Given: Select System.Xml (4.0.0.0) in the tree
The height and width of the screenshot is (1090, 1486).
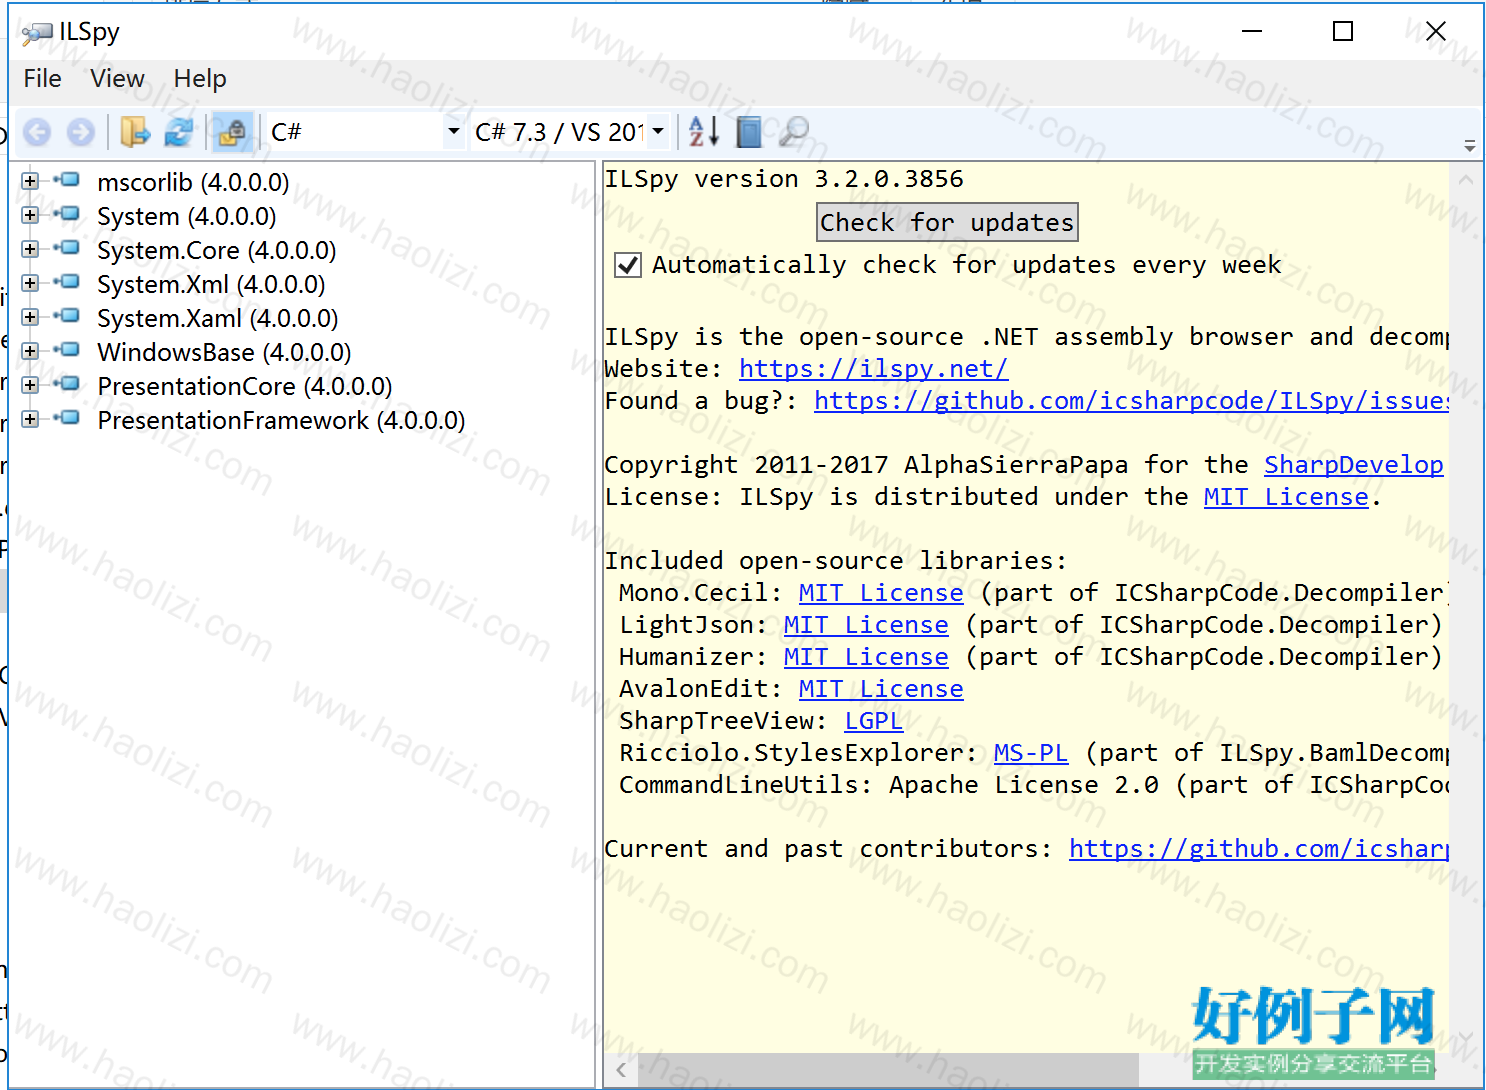Looking at the screenshot, I should click(x=211, y=285).
